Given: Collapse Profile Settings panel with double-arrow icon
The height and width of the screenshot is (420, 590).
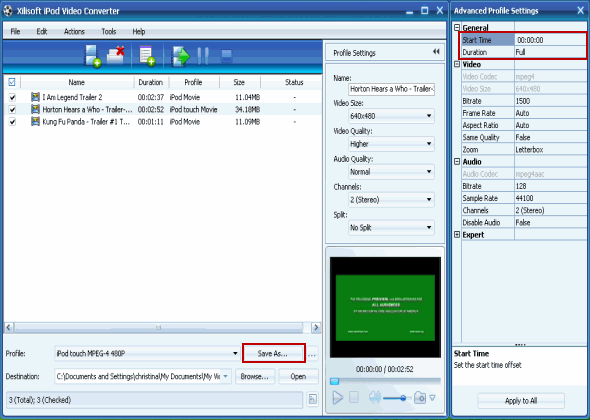Looking at the screenshot, I should click(436, 52).
